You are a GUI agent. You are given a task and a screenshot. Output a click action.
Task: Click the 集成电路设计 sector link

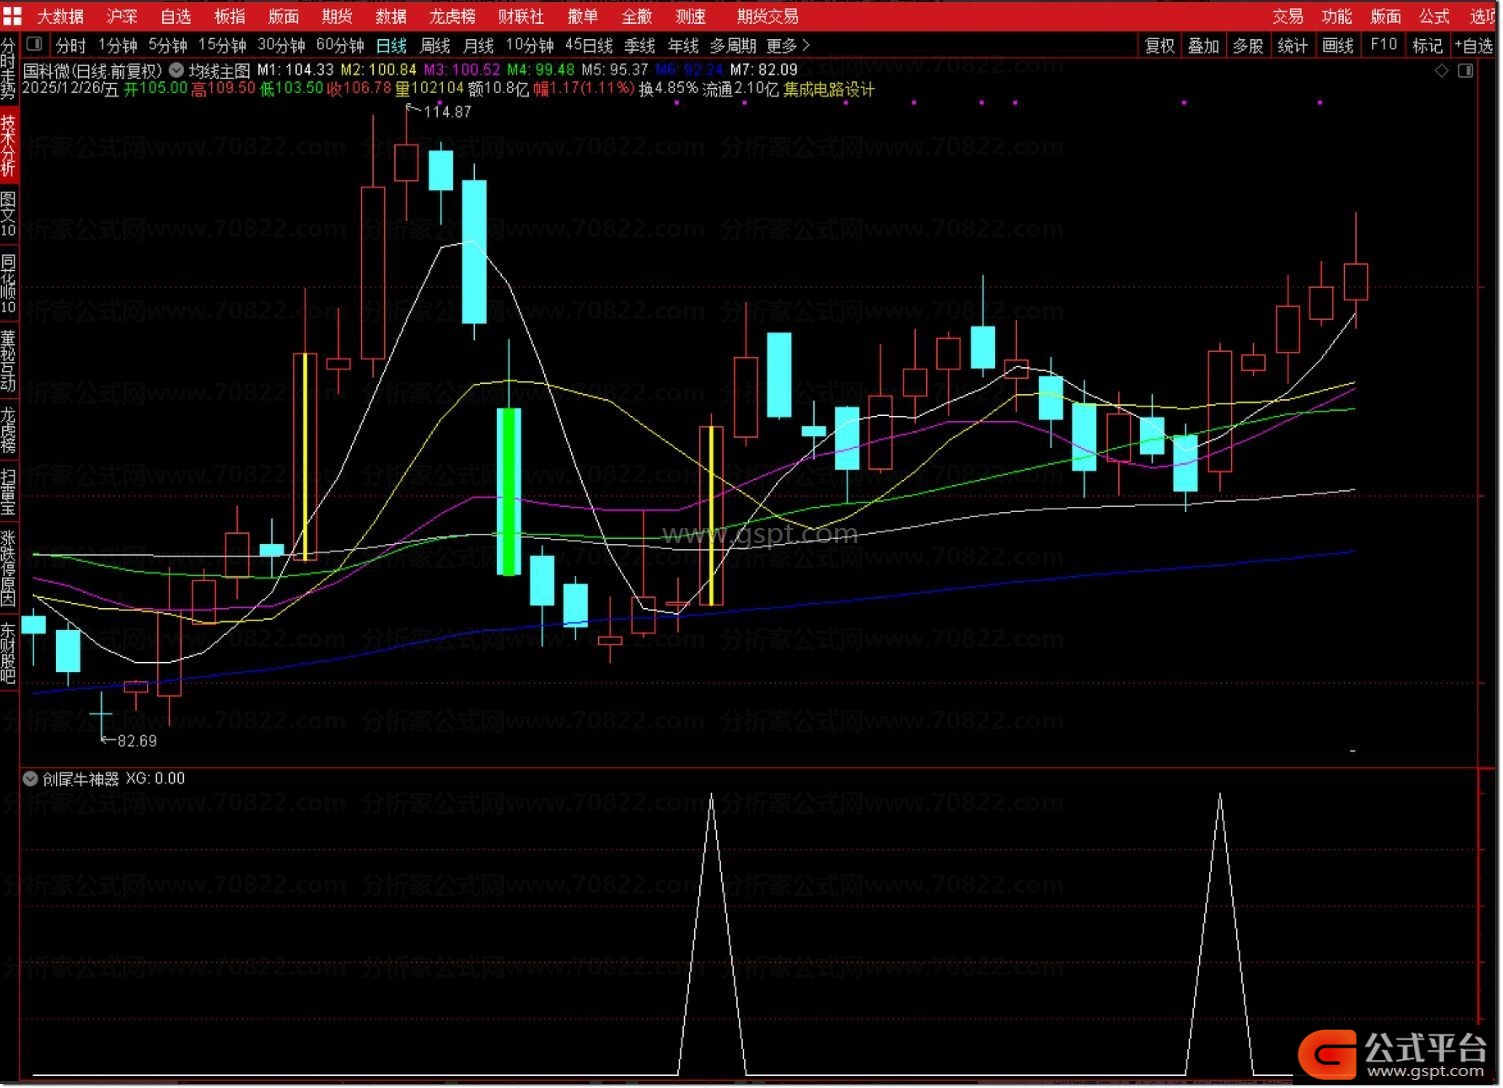click(x=829, y=90)
